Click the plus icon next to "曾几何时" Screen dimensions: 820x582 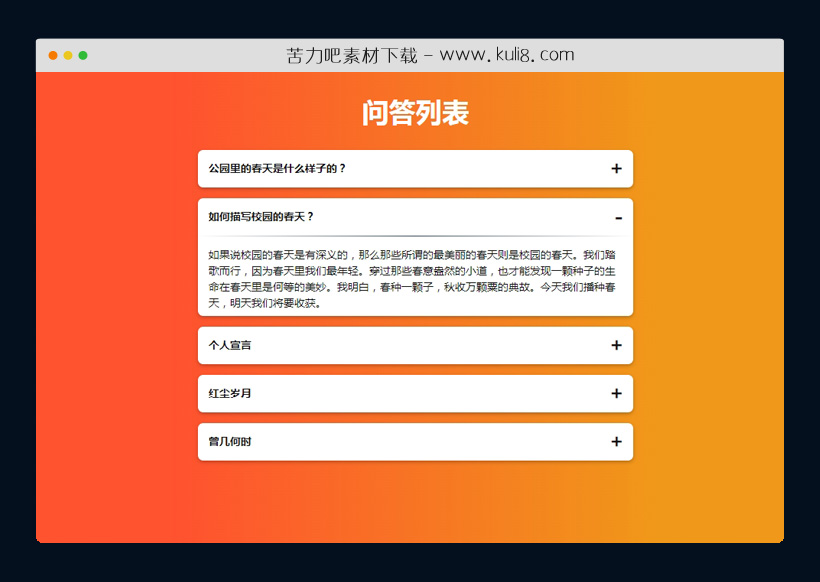617,441
